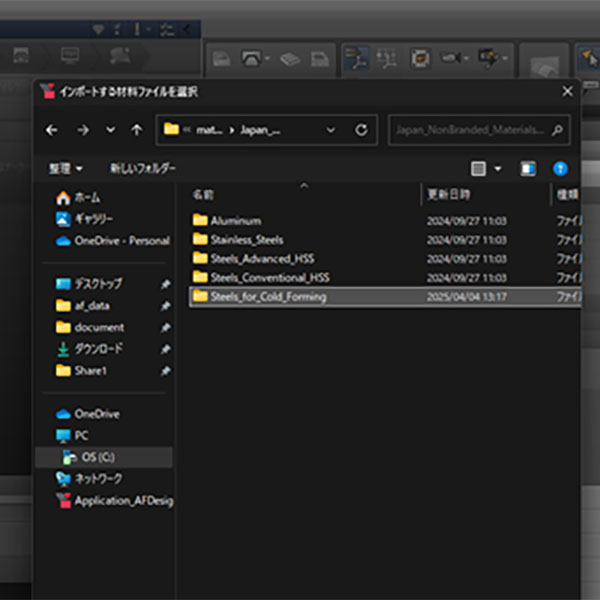600x600 pixels.
Task: Sort by the 更新日時 column header
Action: point(448,194)
